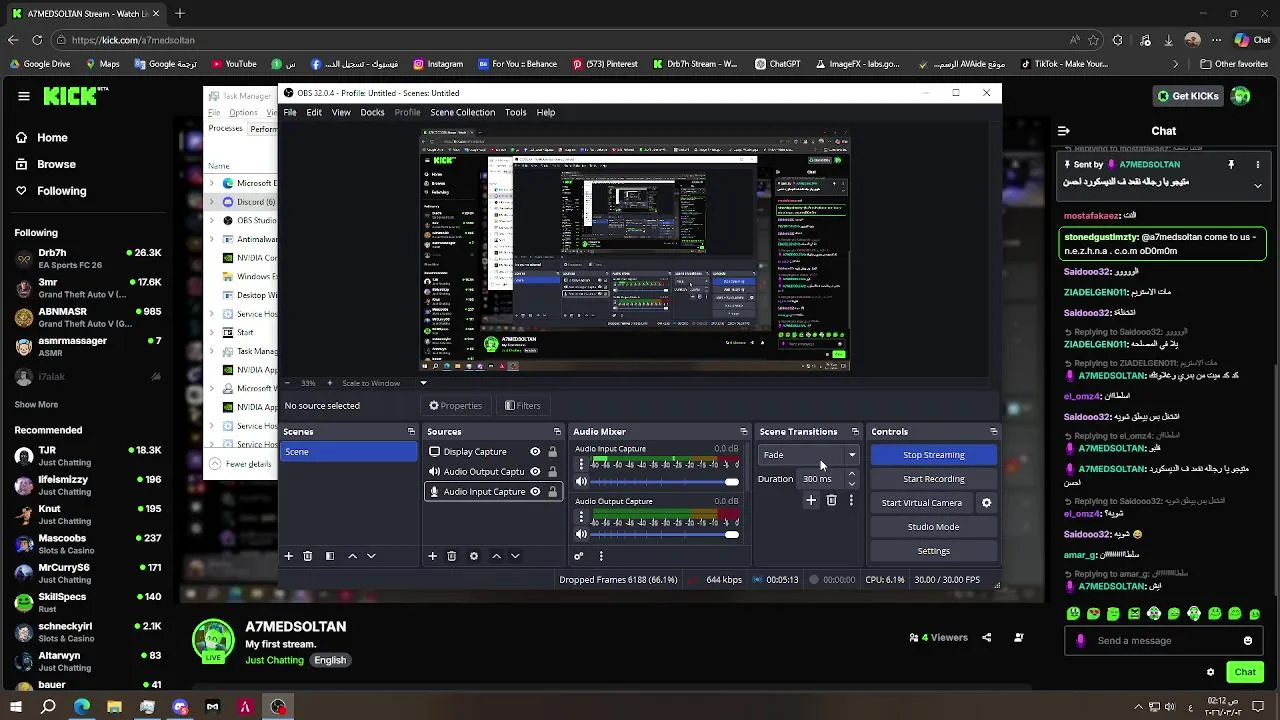Toggle visibility of Audio Output Capture source
The image size is (1280, 720).
(535, 472)
